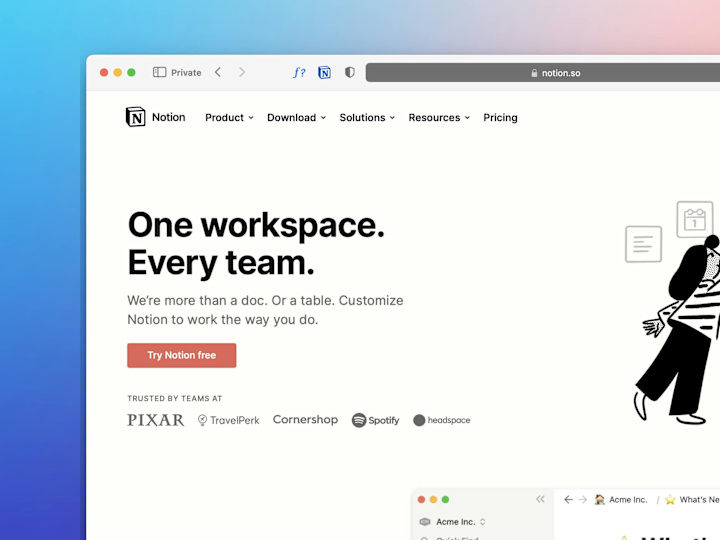This screenshot has width=720, height=540.
Task: Click the headspace logo
Action: [x=442, y=420]
